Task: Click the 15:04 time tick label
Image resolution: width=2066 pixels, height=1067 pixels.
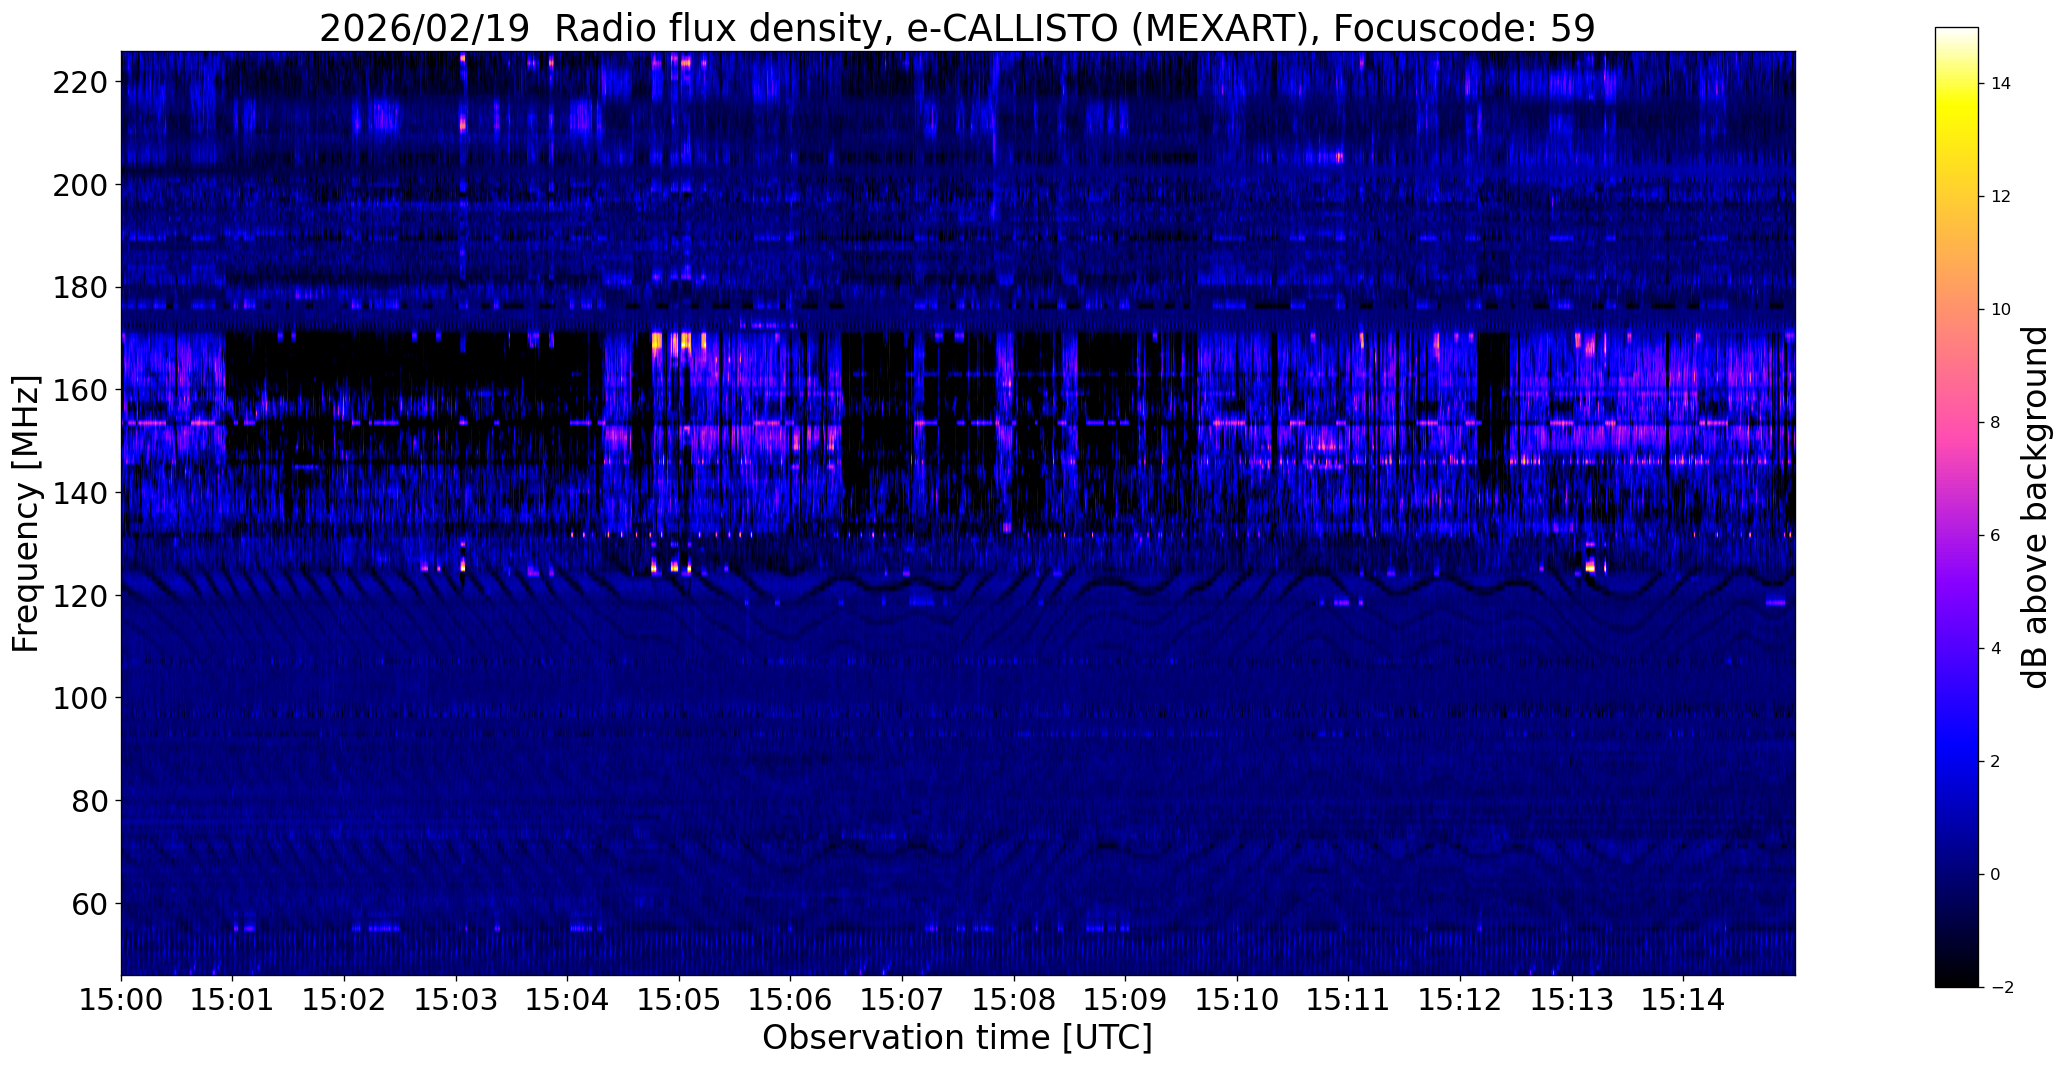Action: 568,1000
